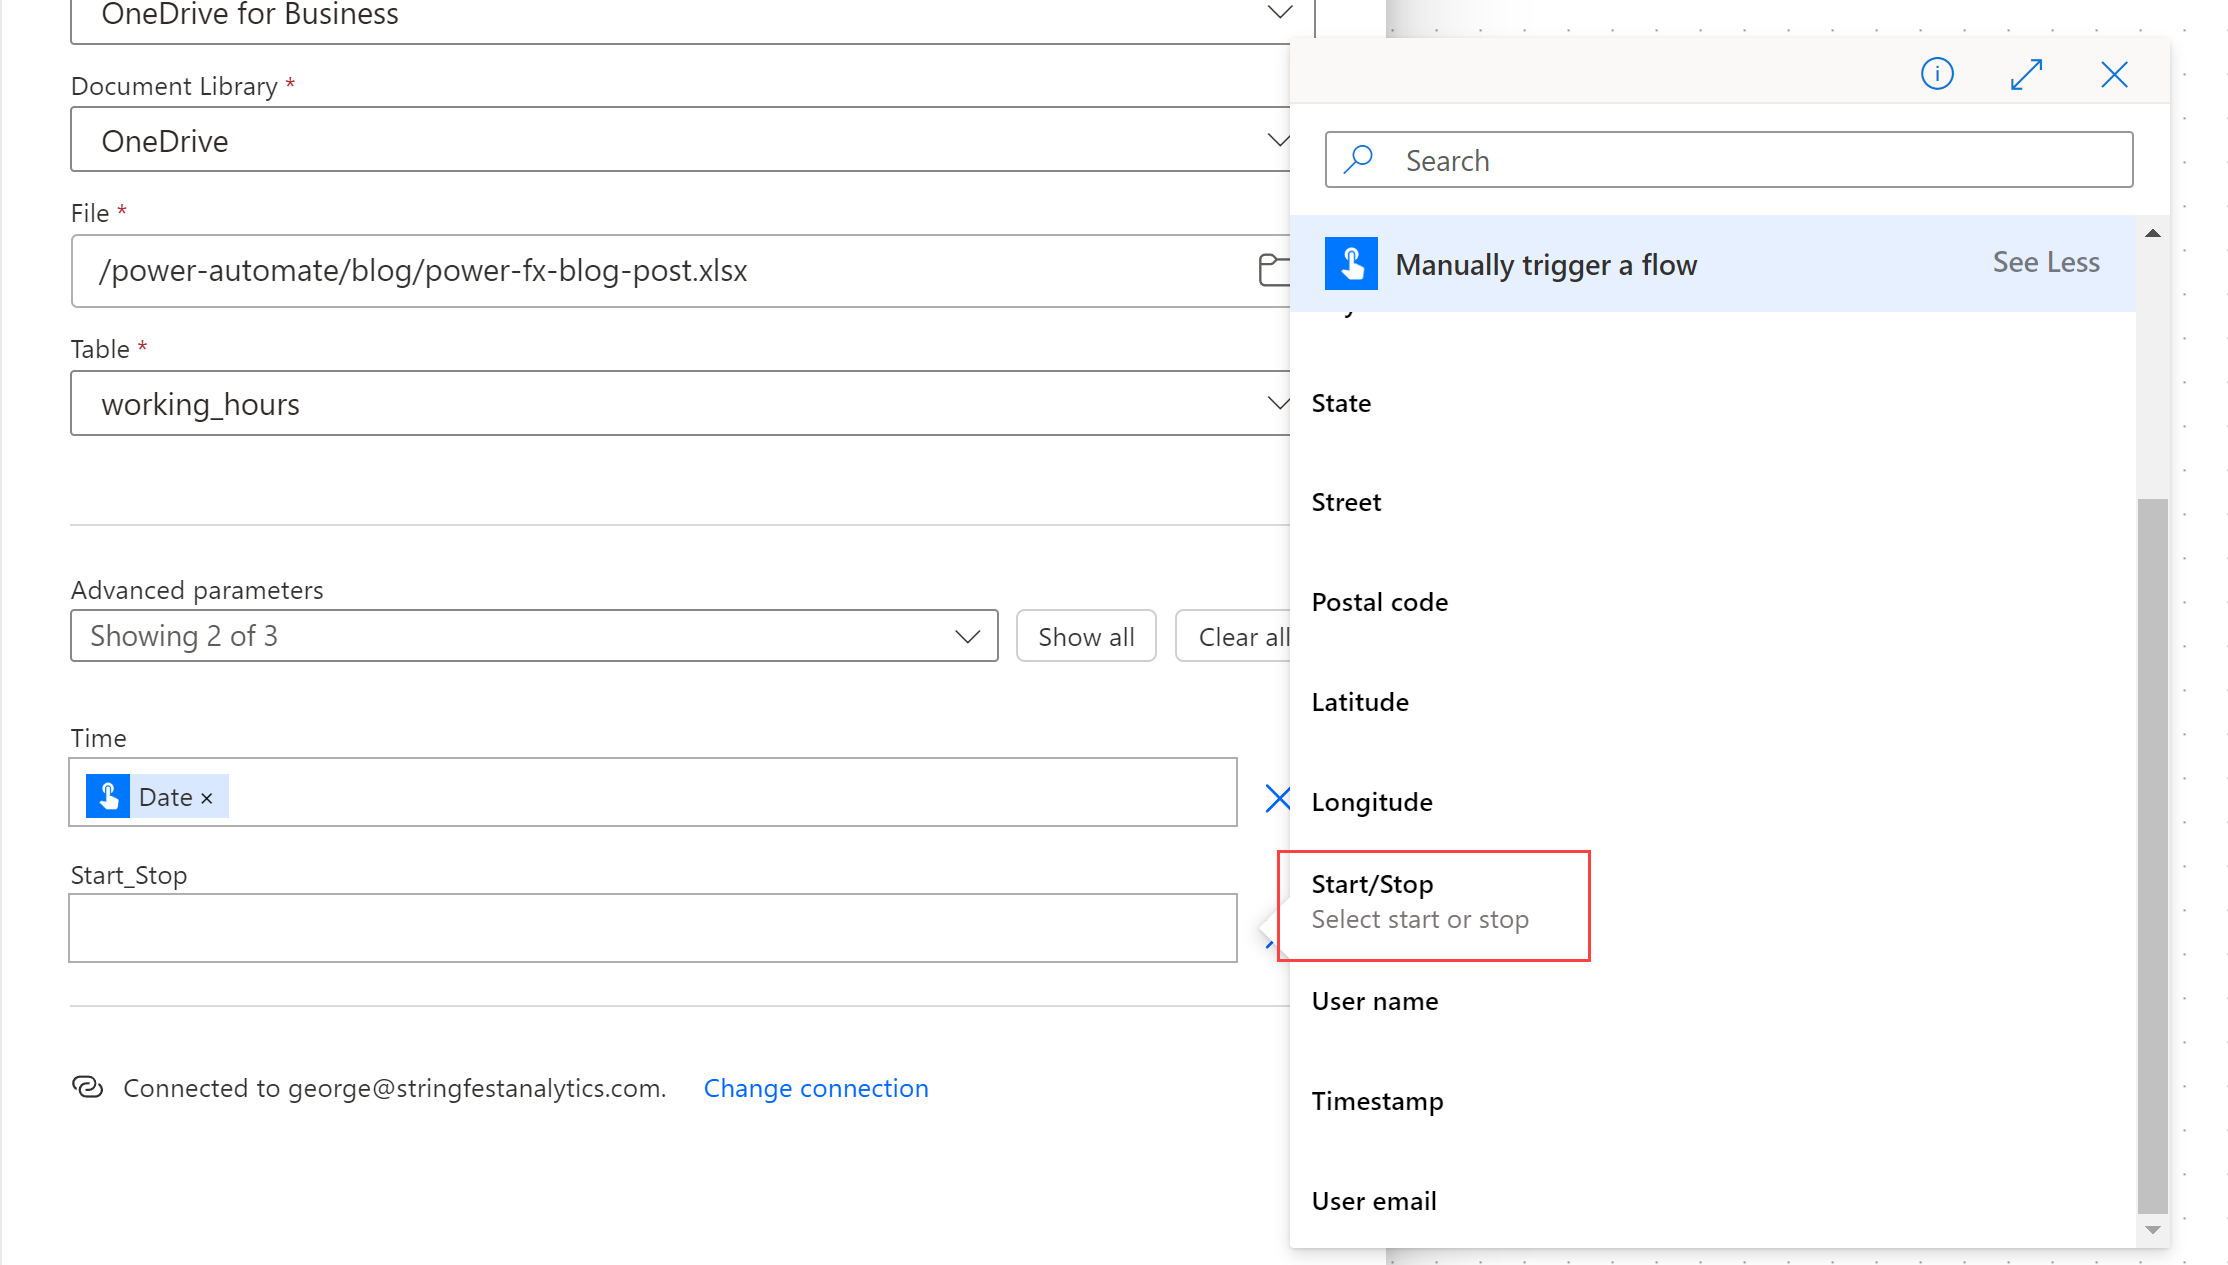Choose the Timestamp dynamic content item

(x=1377, y=1101)
